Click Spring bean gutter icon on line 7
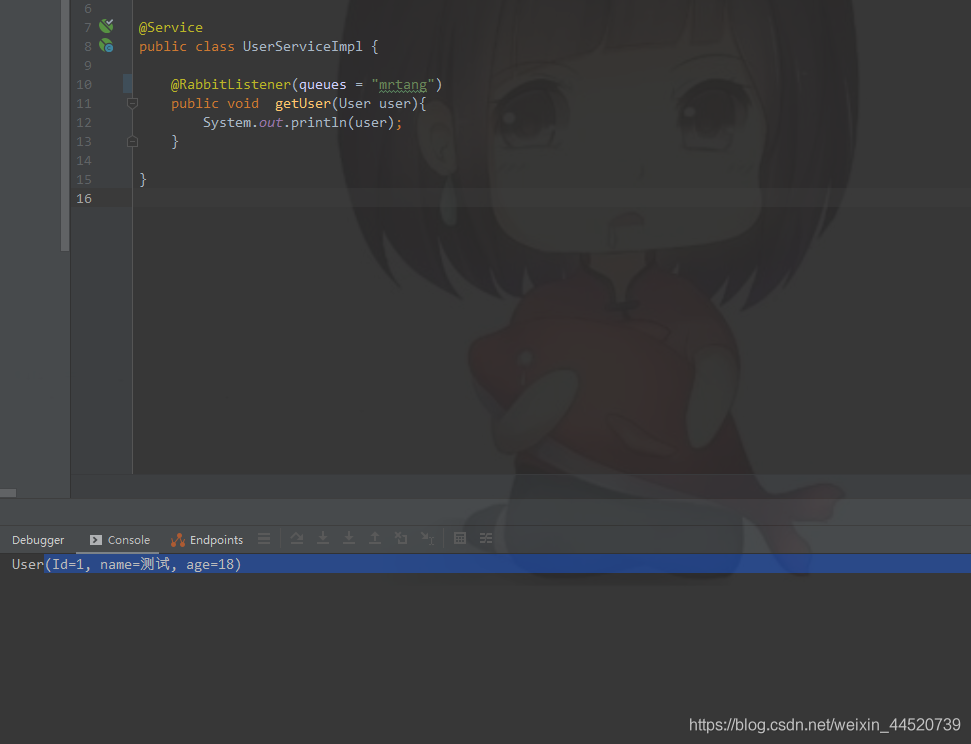 [107, 26]
